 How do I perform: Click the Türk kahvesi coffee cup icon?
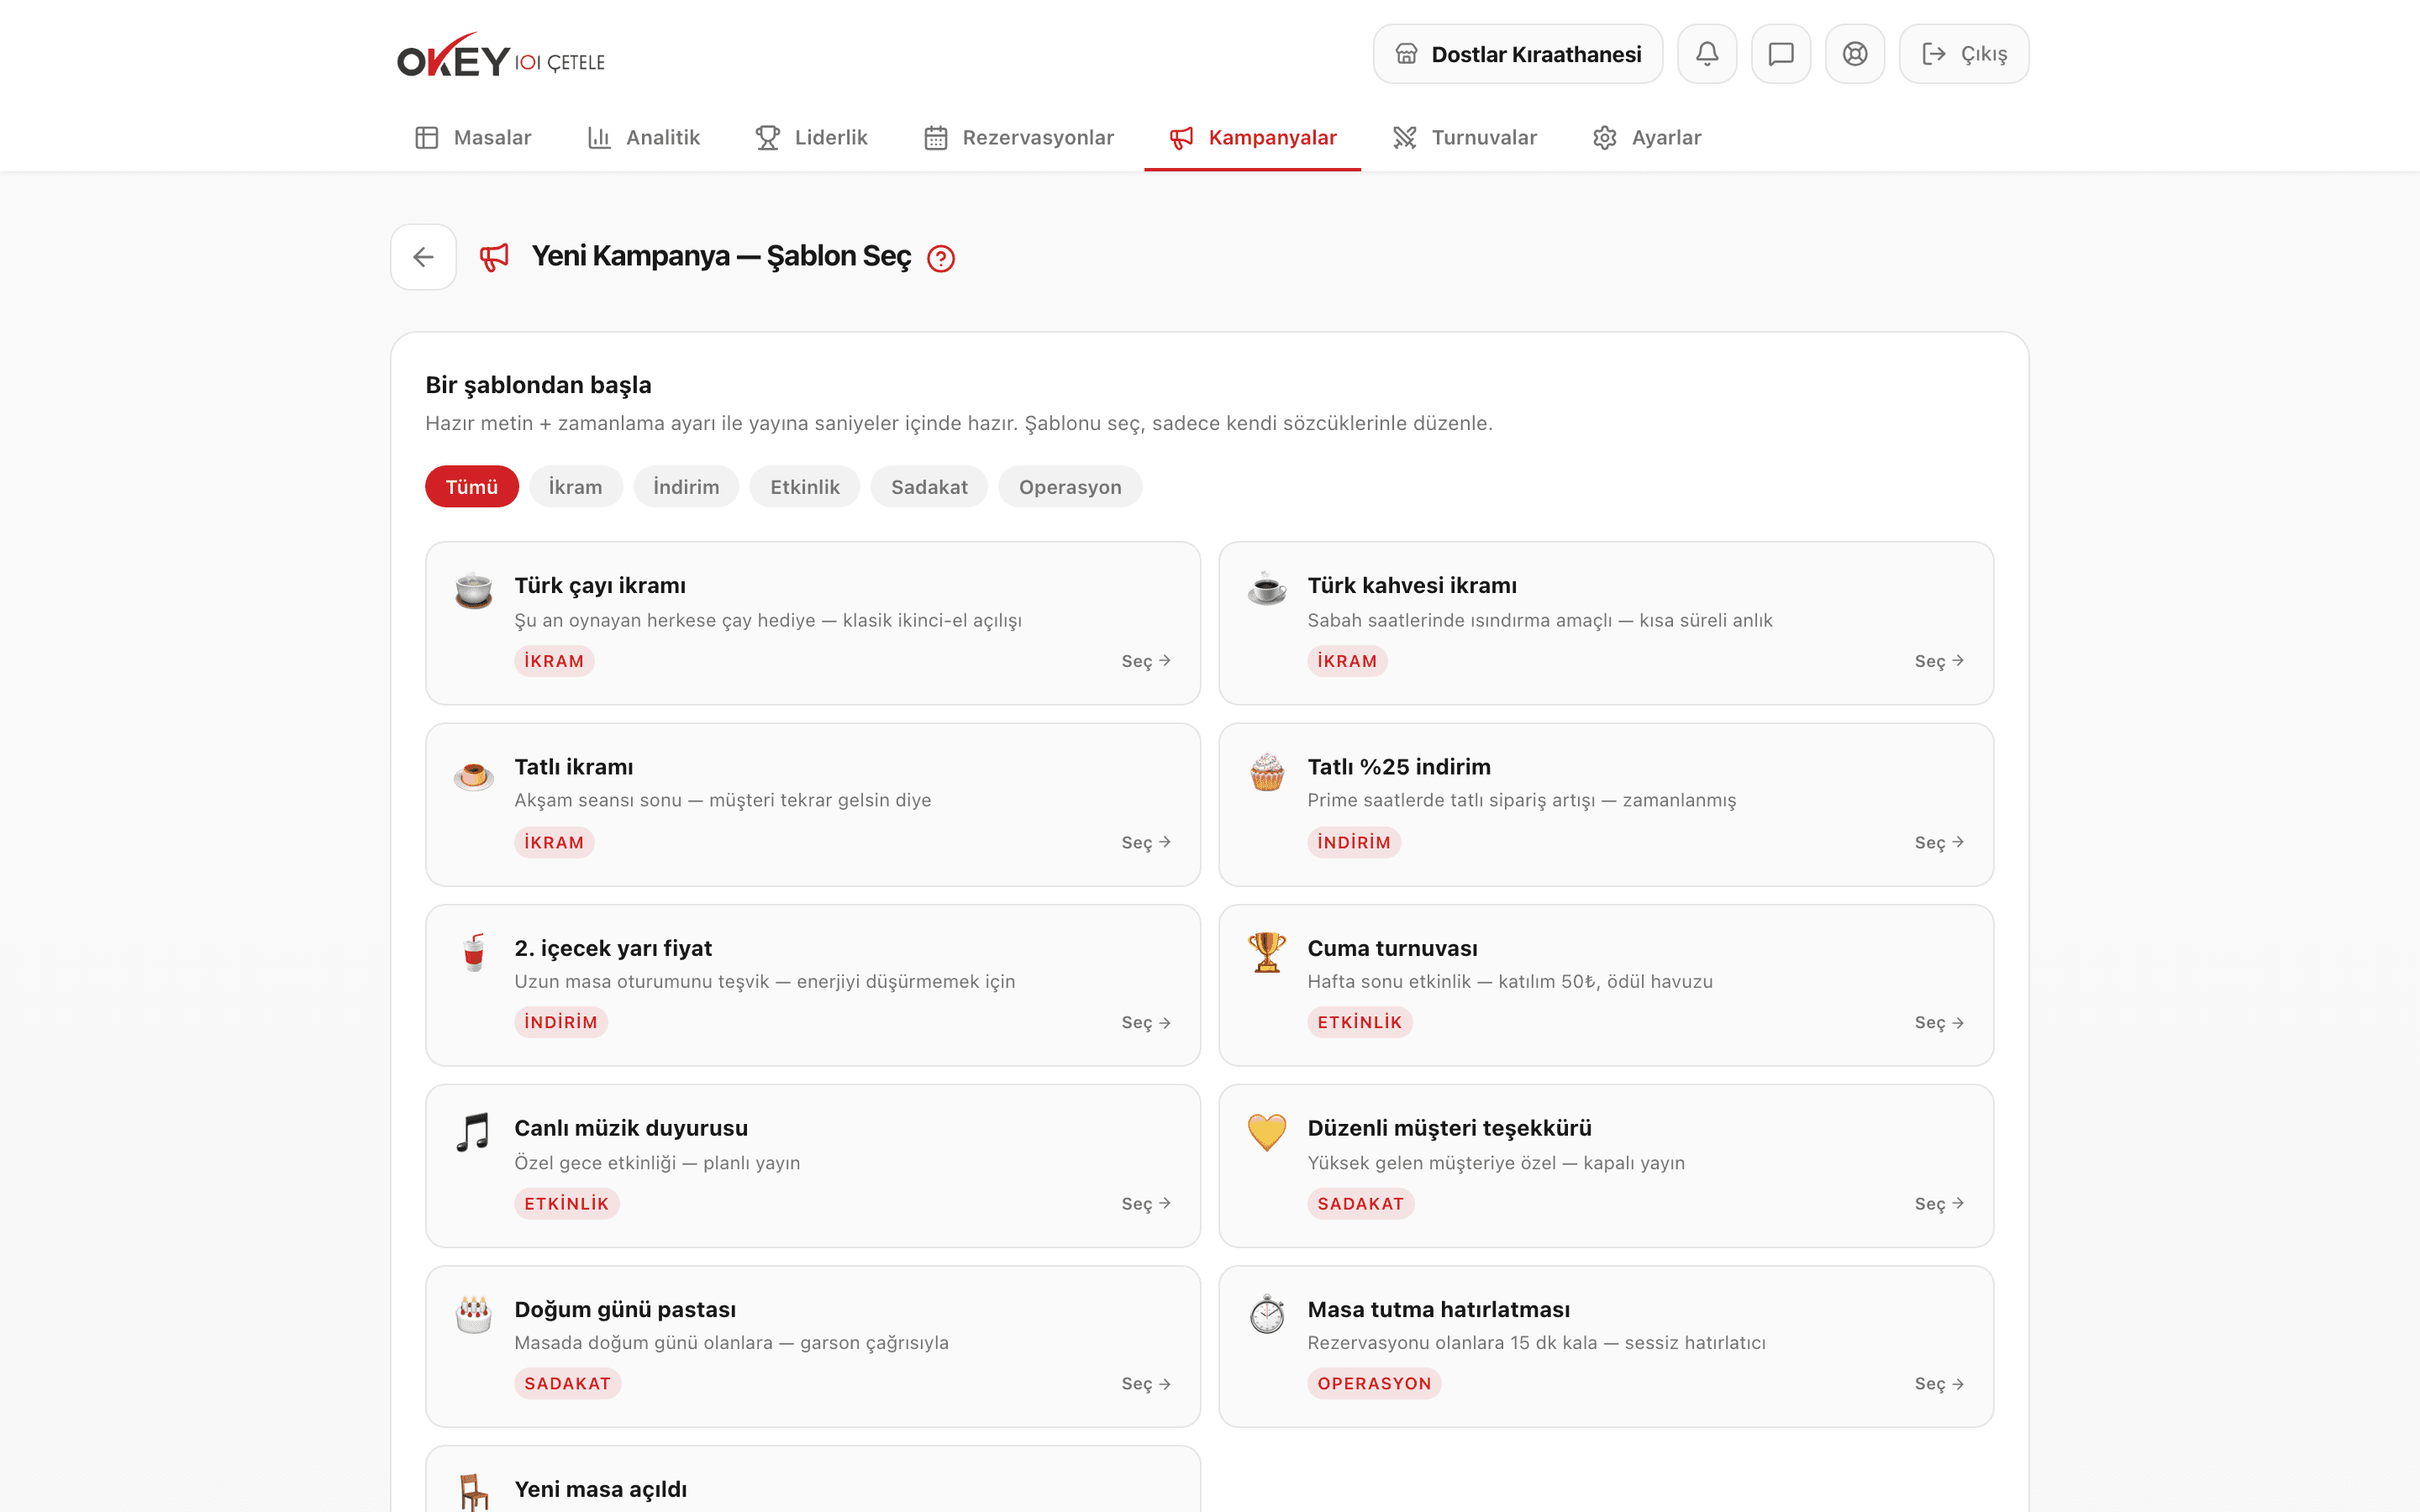pos(1267,588)
